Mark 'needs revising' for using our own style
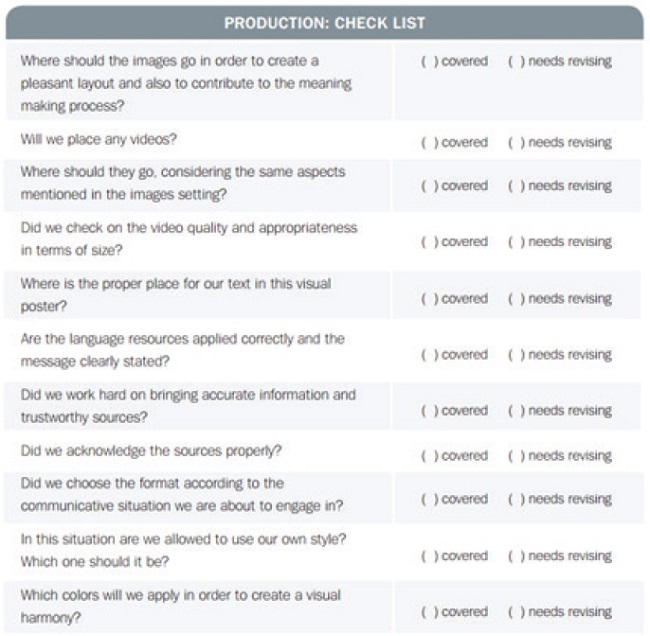This screenshot has height=636, width=650. point(513,556)
